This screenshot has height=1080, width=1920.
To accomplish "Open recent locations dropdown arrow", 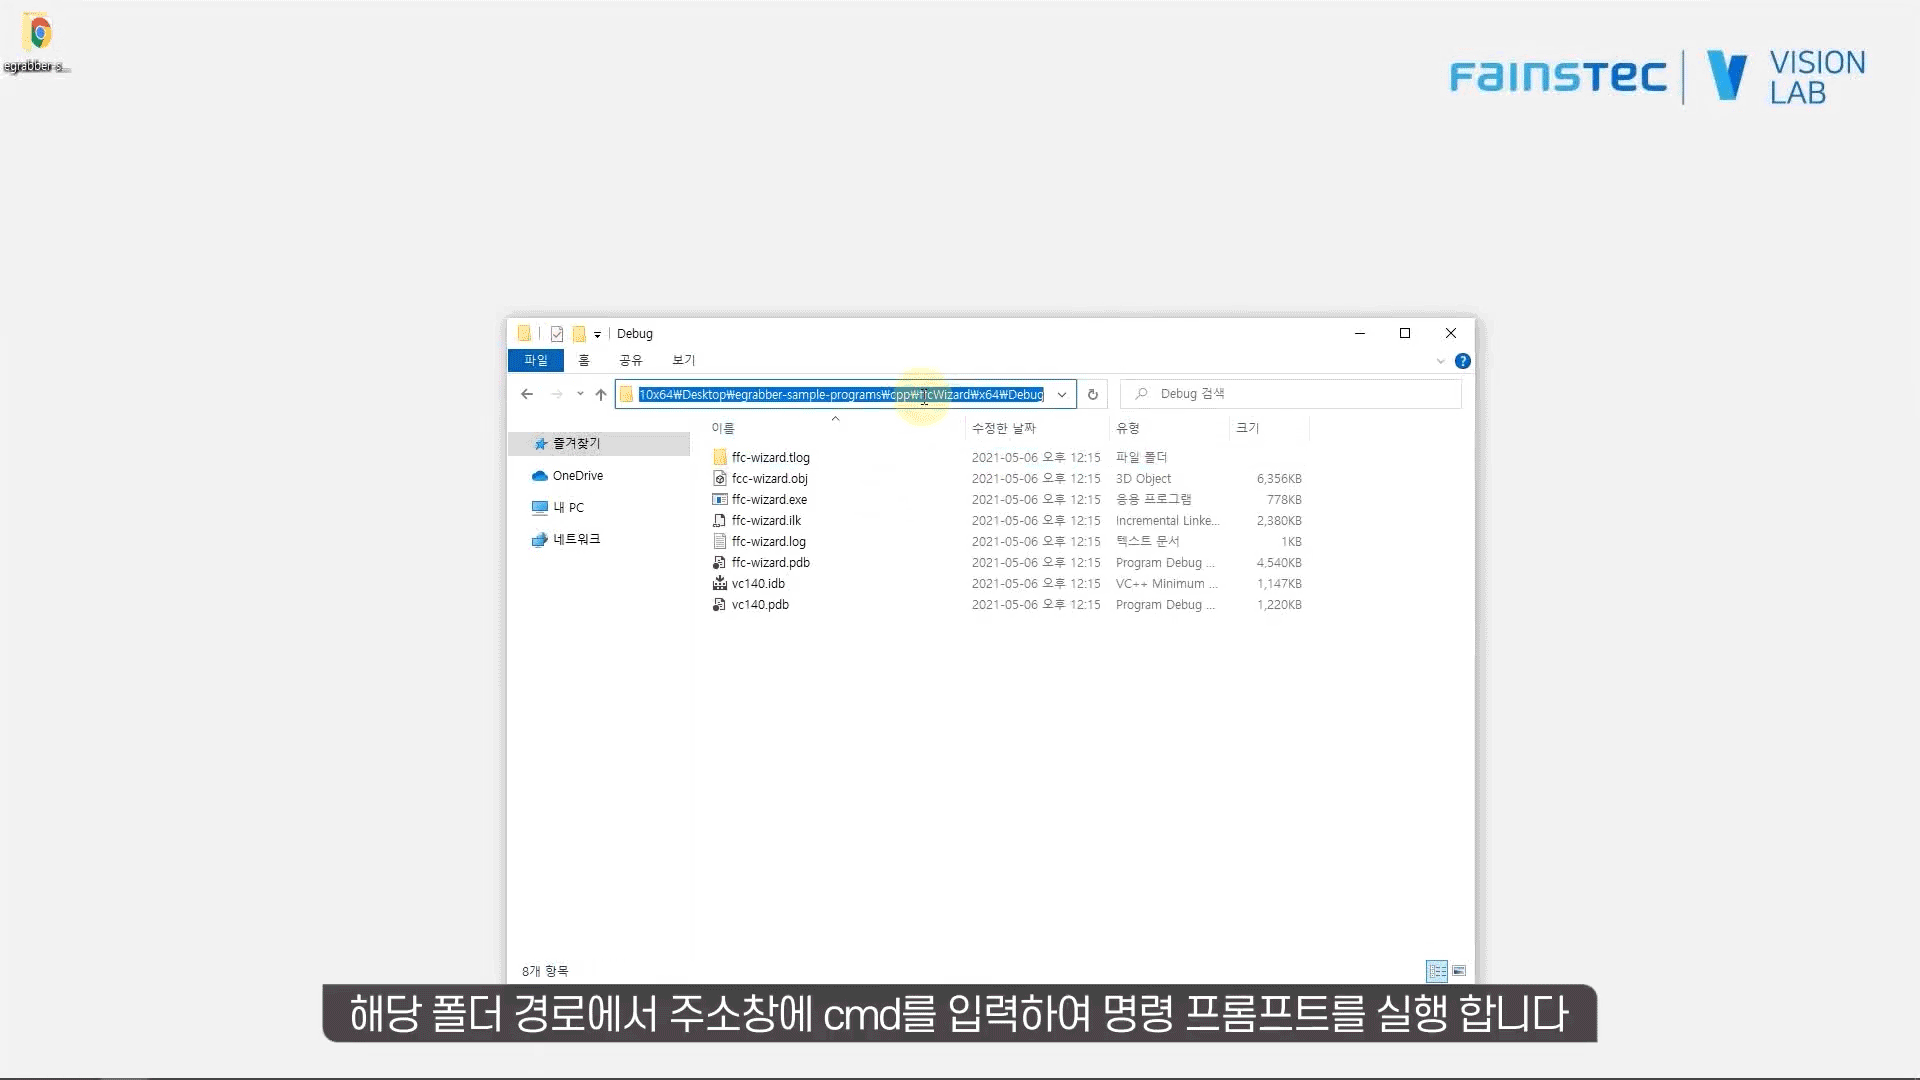I will pyautogui.click(x=580, y=394).
